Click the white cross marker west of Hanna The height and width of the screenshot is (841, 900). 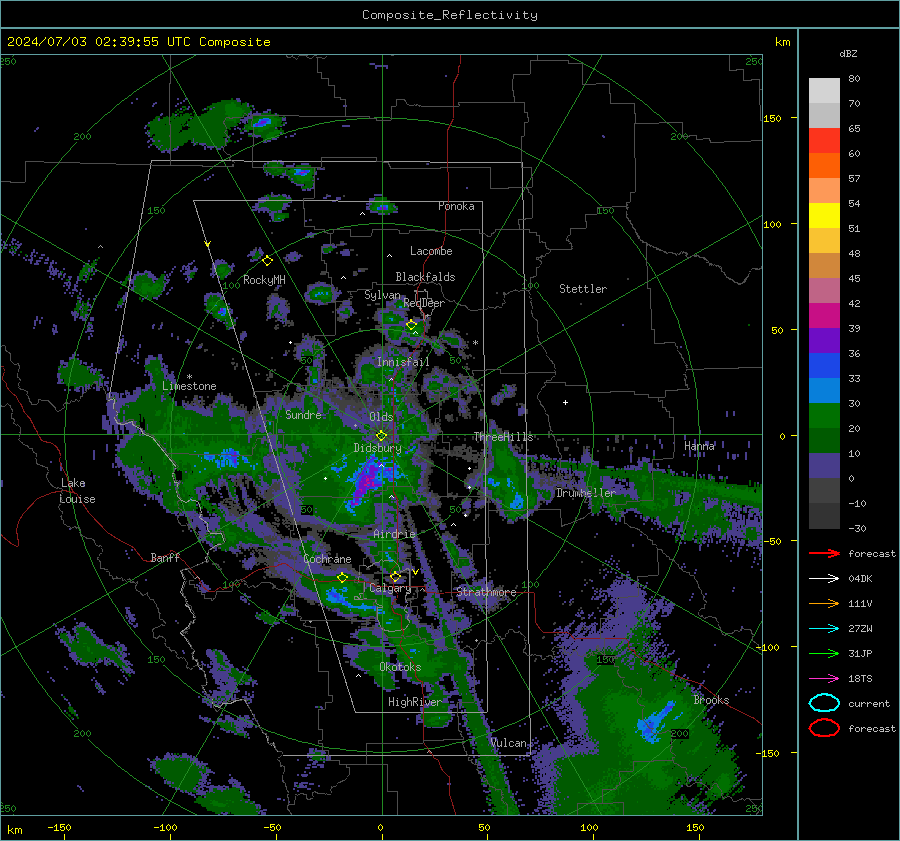coord(565,402)
